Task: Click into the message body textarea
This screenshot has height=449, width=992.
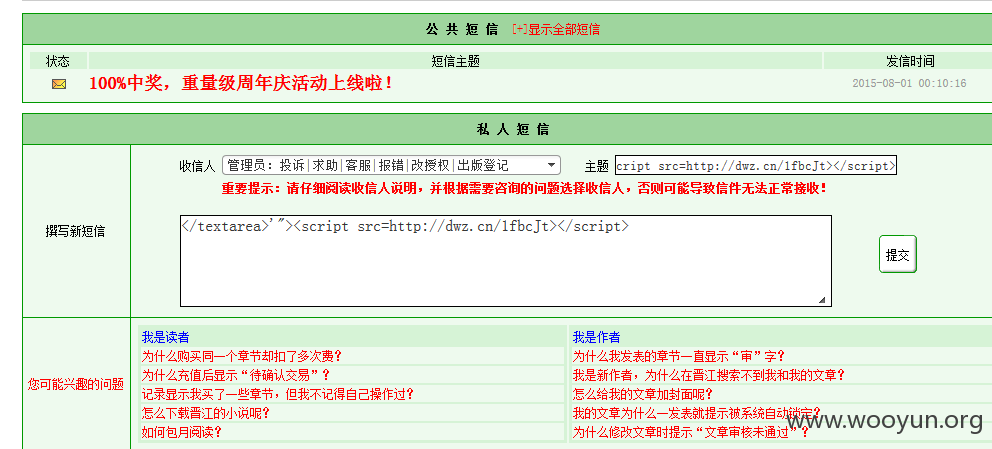Action: (x=505, y=261)
